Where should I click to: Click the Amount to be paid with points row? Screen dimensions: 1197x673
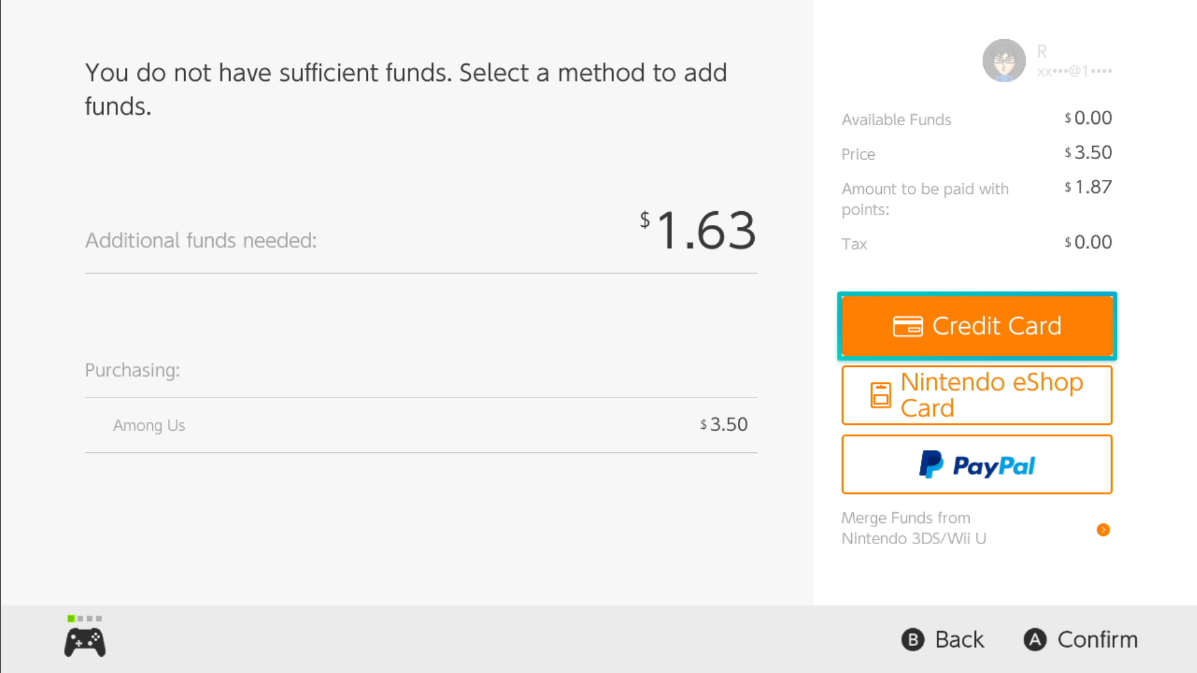click(976, 198)
